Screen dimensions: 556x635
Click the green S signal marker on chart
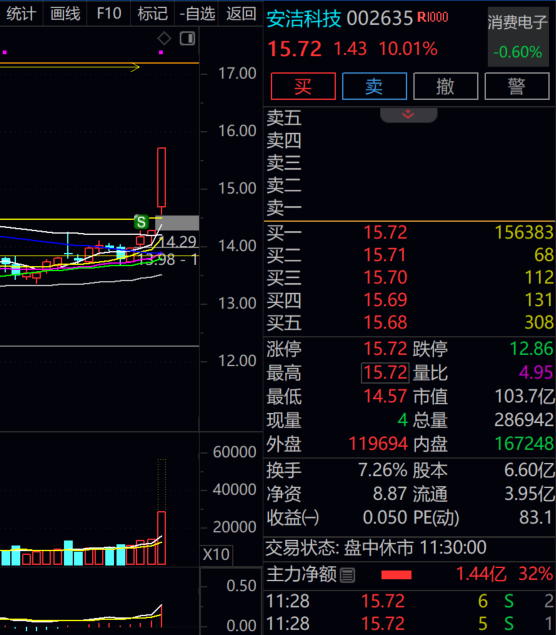[141, 222]
